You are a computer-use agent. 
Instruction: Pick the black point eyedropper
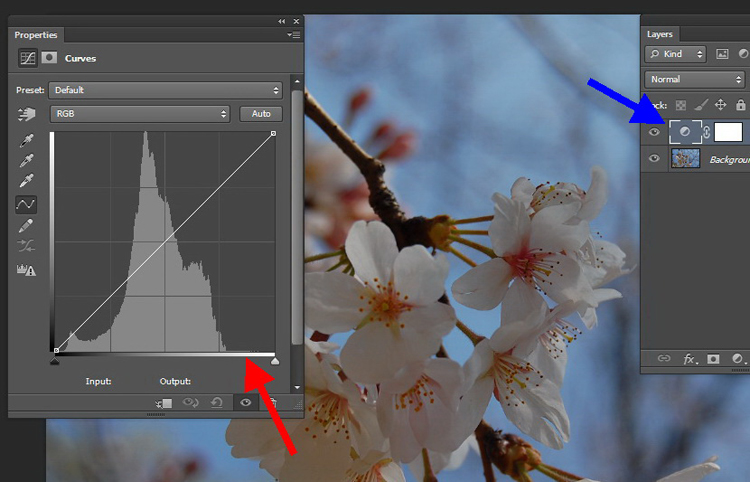click(x=26, y=141)
